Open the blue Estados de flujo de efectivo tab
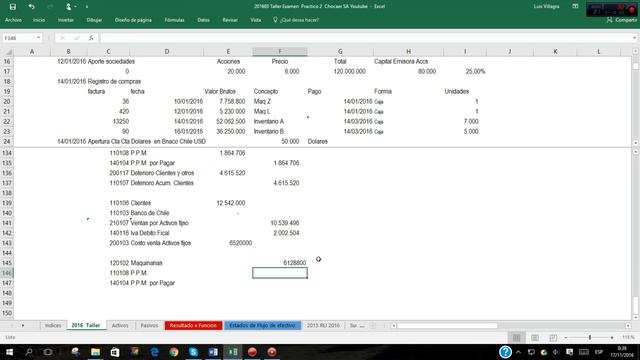The width and height of the screenshot is (640, 360). pyautogui.click(x=262, y=325)
